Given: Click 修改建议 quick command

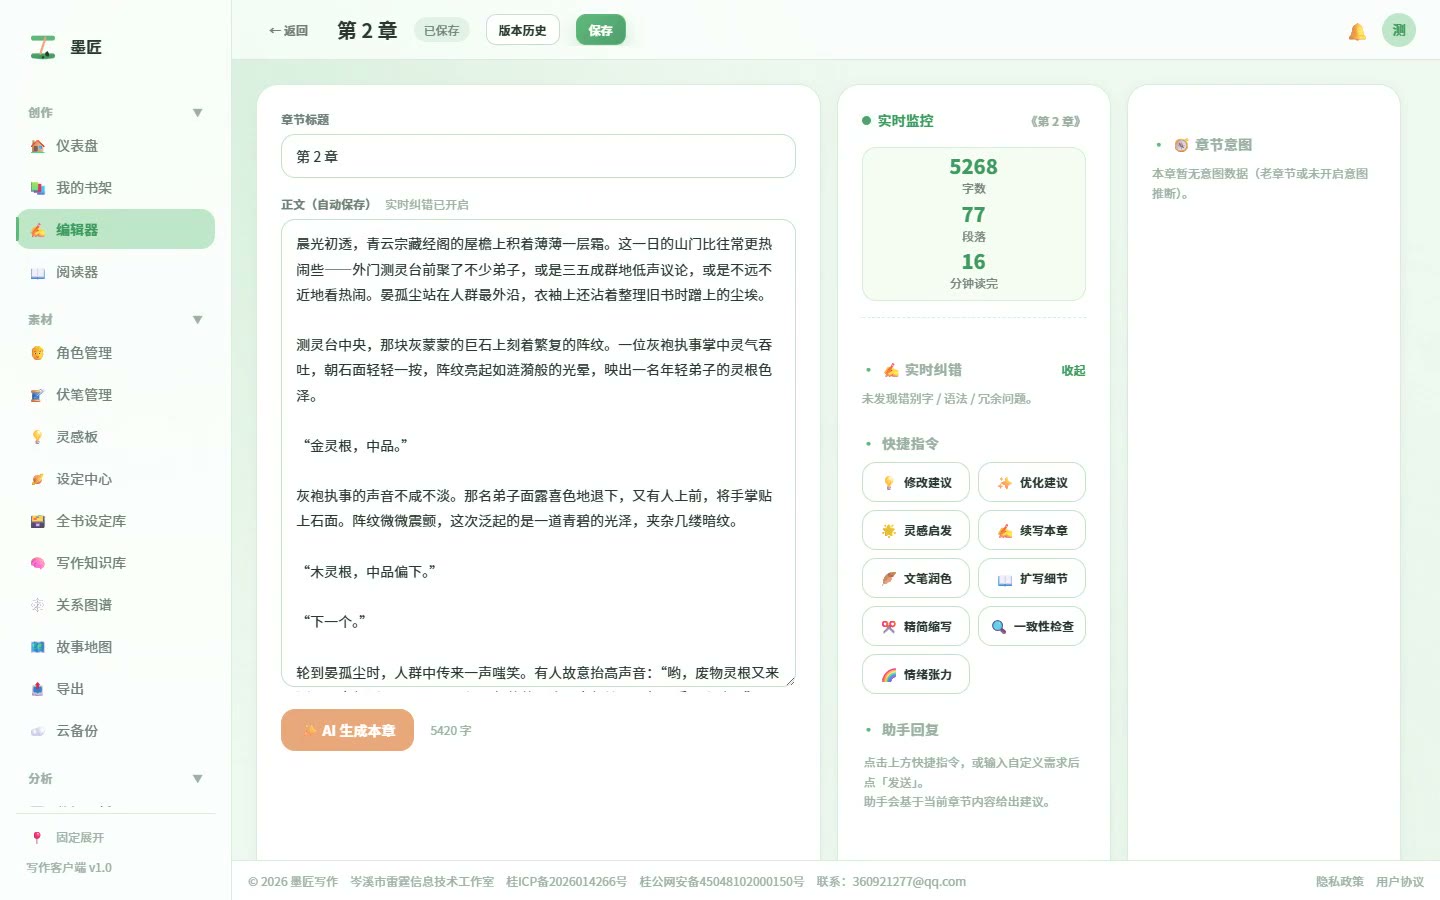Looking at the screenshot, I should tap(915, 482).
